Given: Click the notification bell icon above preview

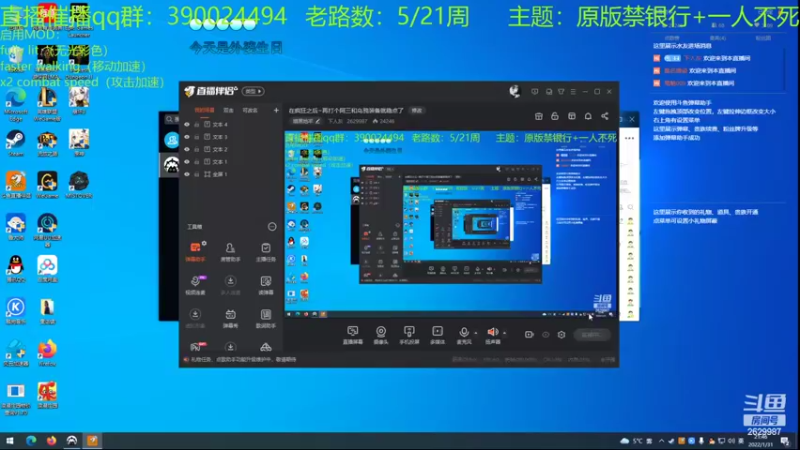Looking at the screenshot, I should tap(588, 116).
